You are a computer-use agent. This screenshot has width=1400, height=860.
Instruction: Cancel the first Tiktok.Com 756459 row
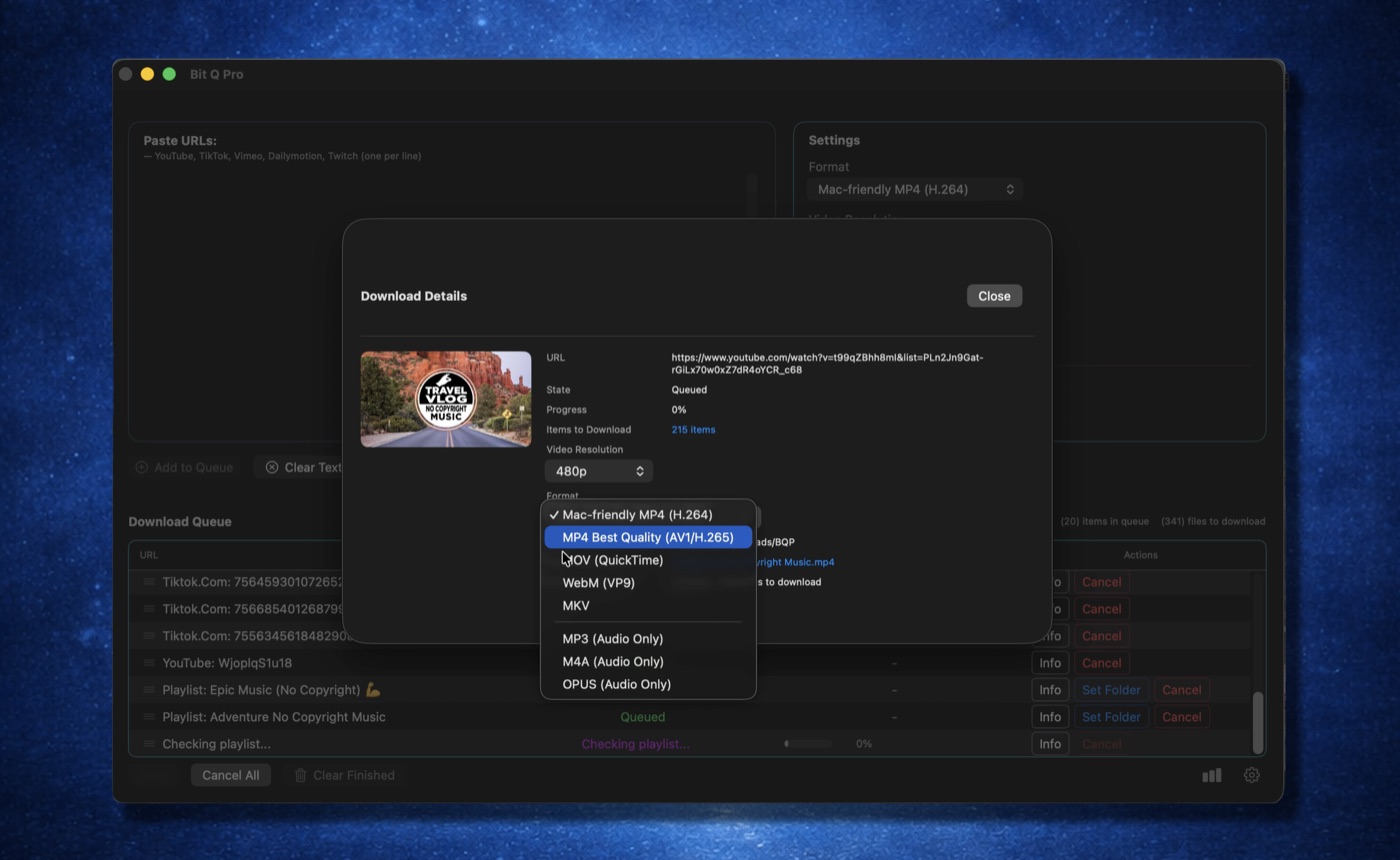[1101, 582]
